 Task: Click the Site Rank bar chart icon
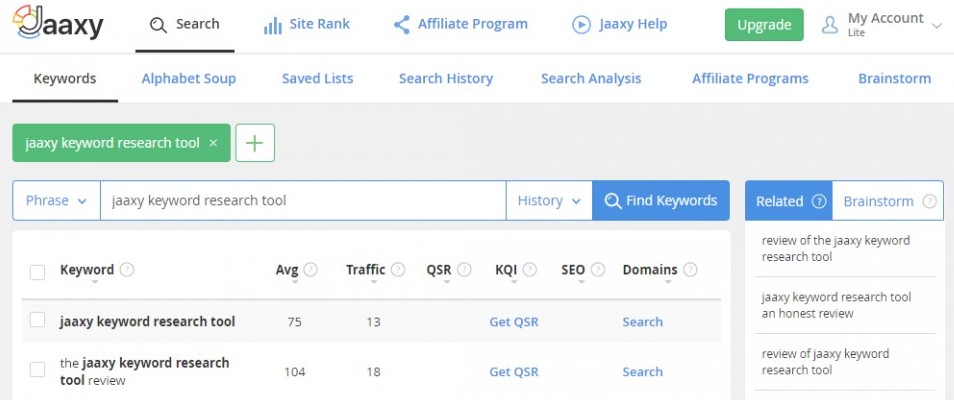pyautogui.click(x=273, y=26)
